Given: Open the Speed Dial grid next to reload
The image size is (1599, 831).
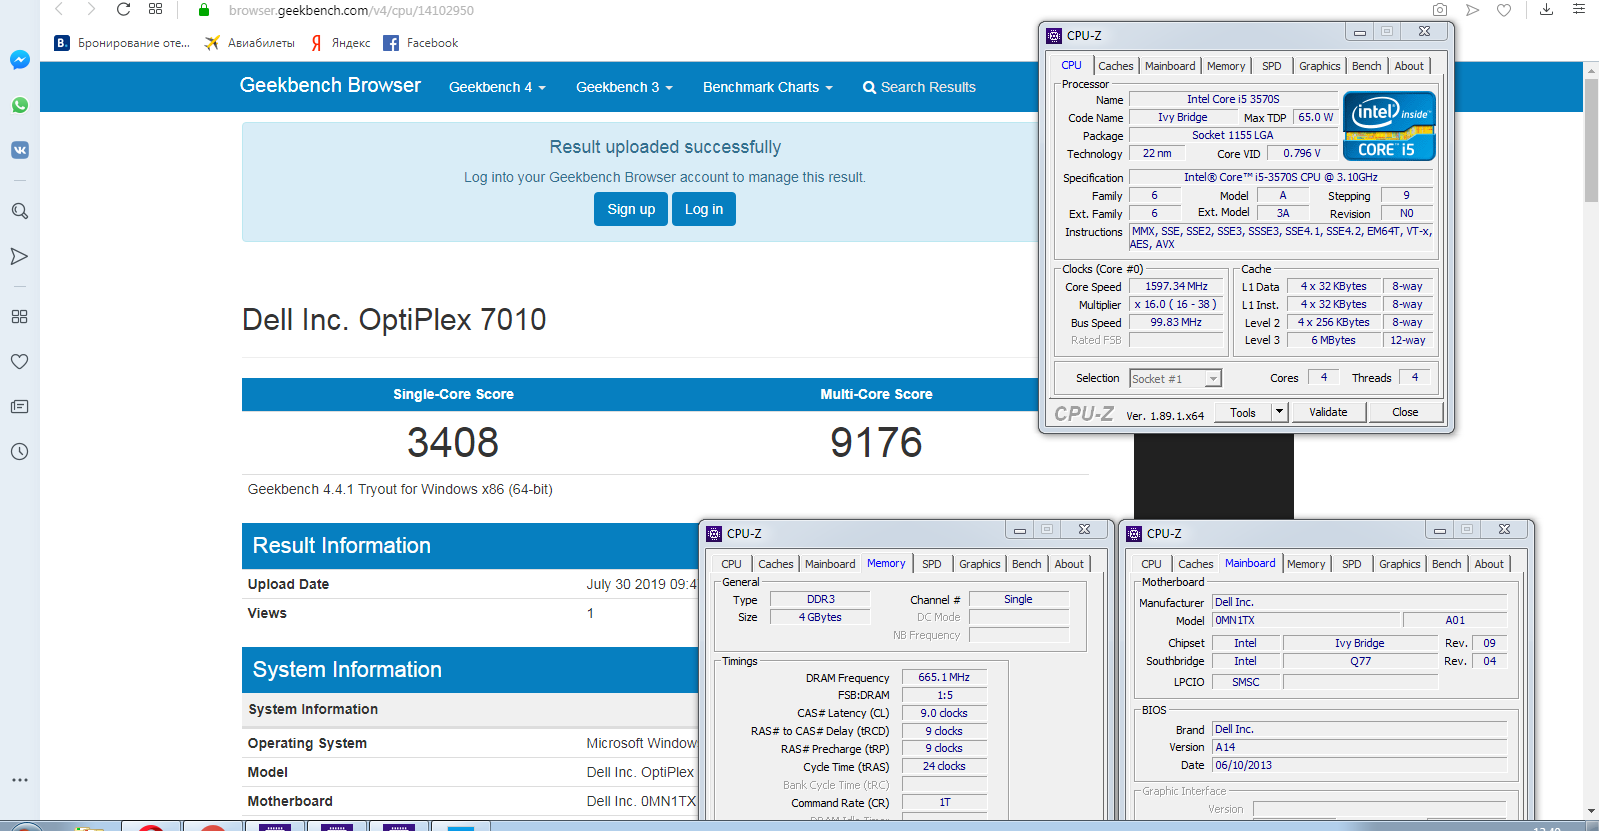Looking at the screenshot, I should click(155, 9).
